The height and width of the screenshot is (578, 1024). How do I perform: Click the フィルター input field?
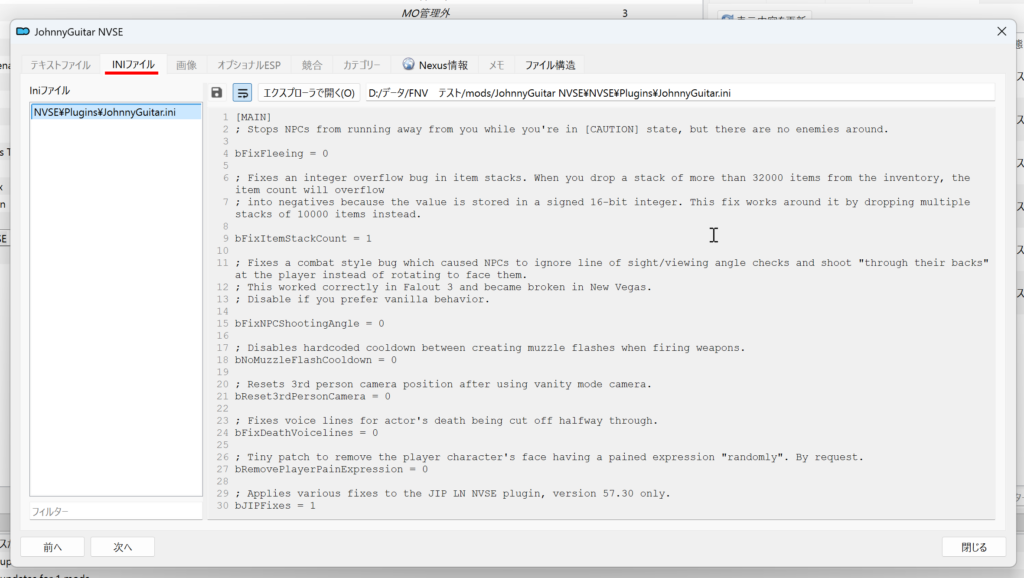tap(115, 511)
